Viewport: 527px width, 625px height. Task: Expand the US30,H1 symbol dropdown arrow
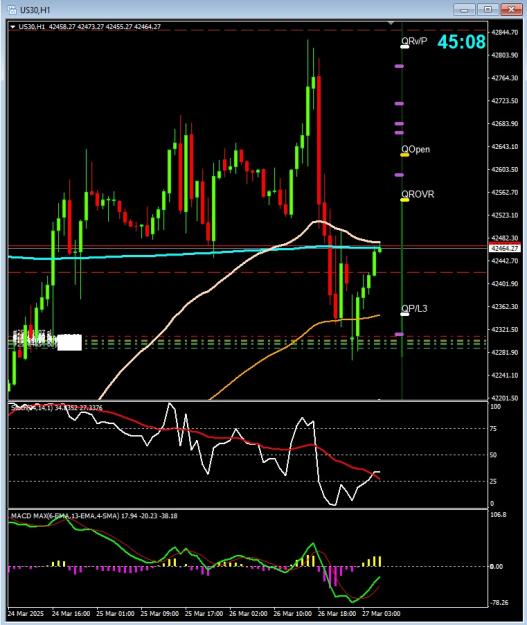click(13, 27)
